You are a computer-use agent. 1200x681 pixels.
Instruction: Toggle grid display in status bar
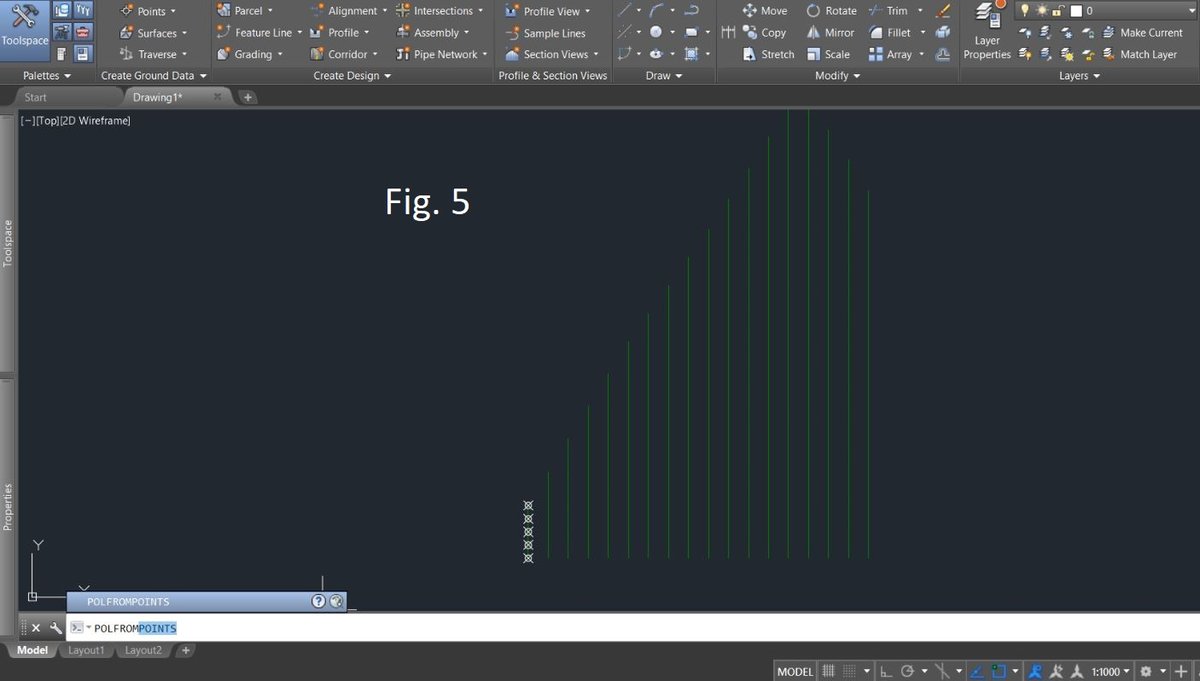pyautogui.click(x=829, y=670)
